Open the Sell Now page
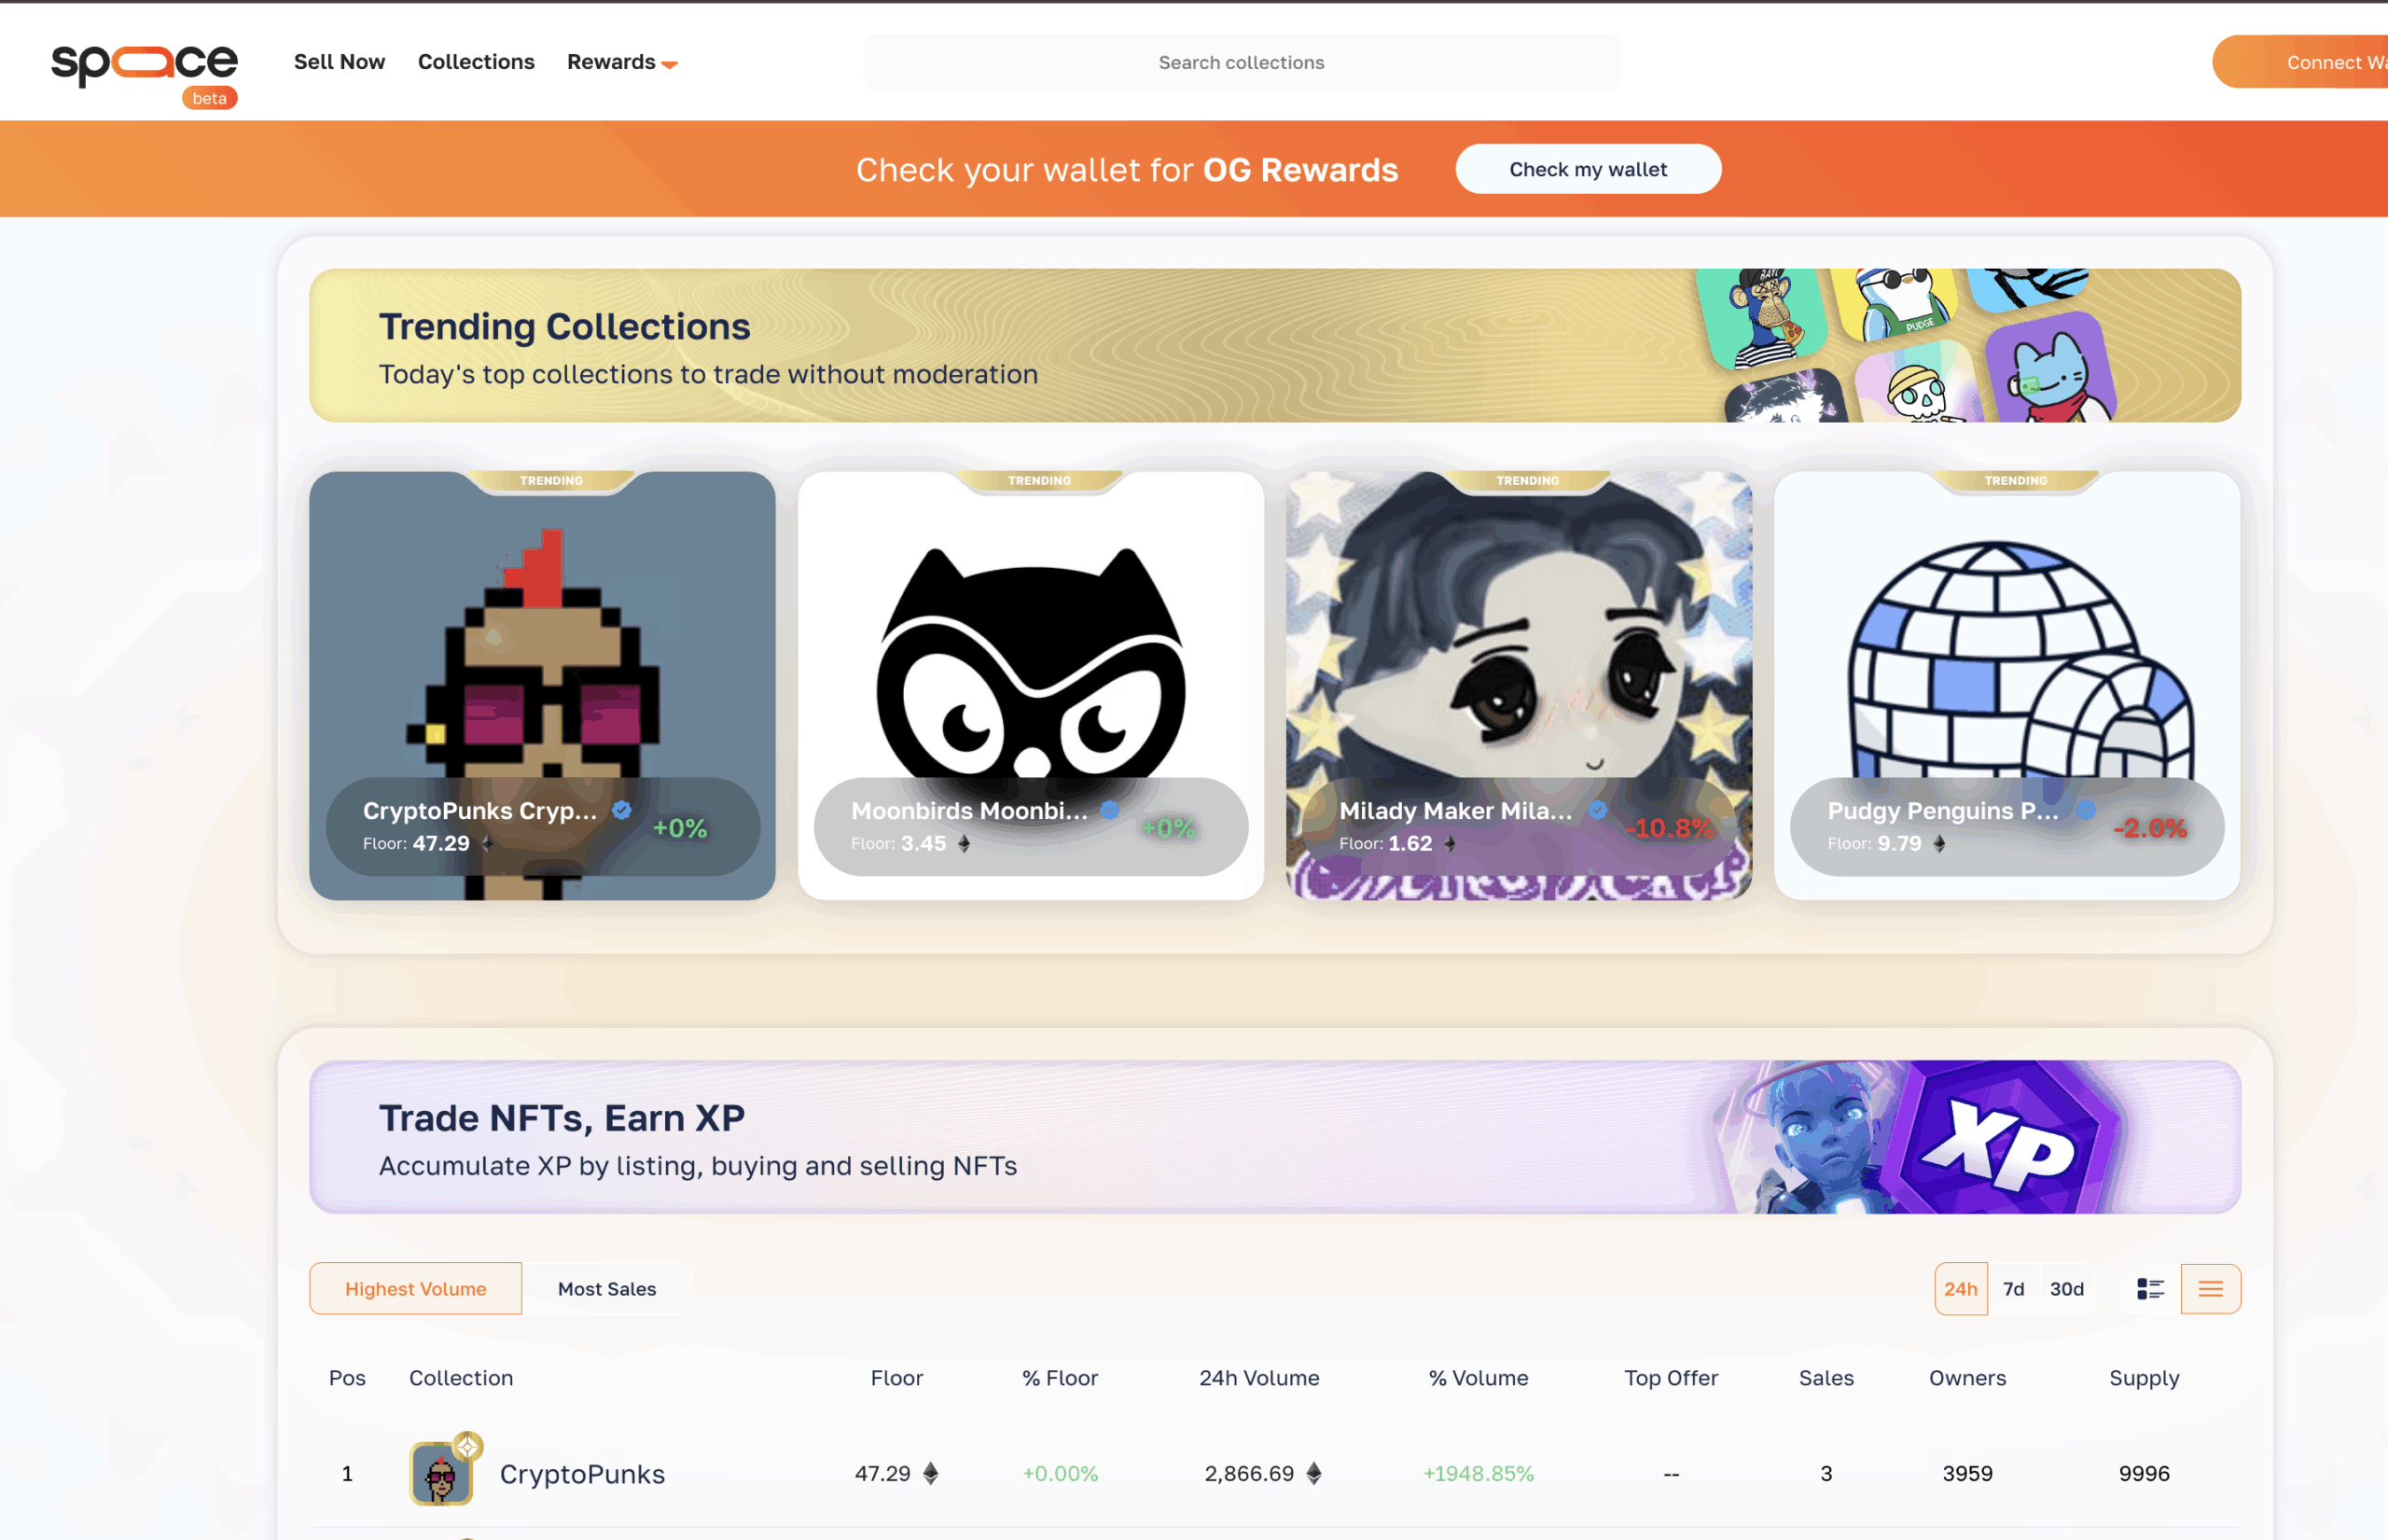The width and height of the screenshot is (2388, 1540). (340, 62)
